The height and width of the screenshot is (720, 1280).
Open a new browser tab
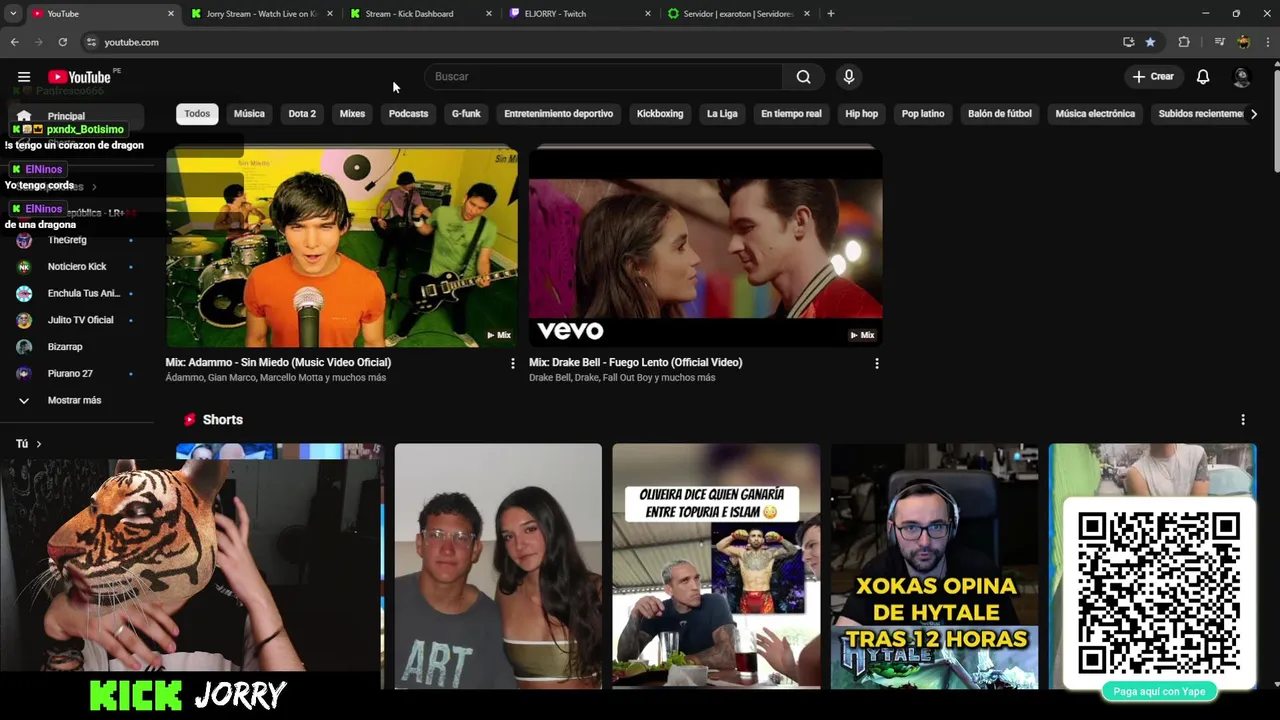coord(830,13)
